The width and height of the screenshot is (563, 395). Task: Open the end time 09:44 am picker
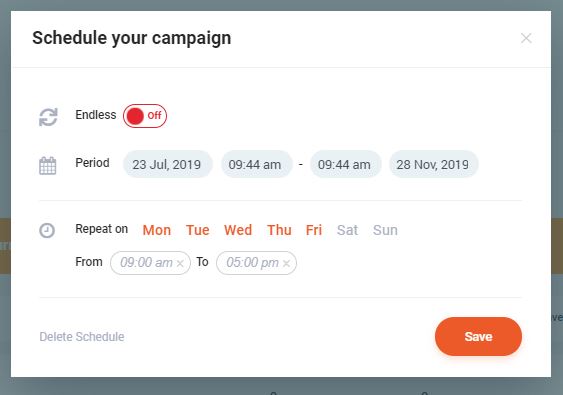(x=345, y=164)
